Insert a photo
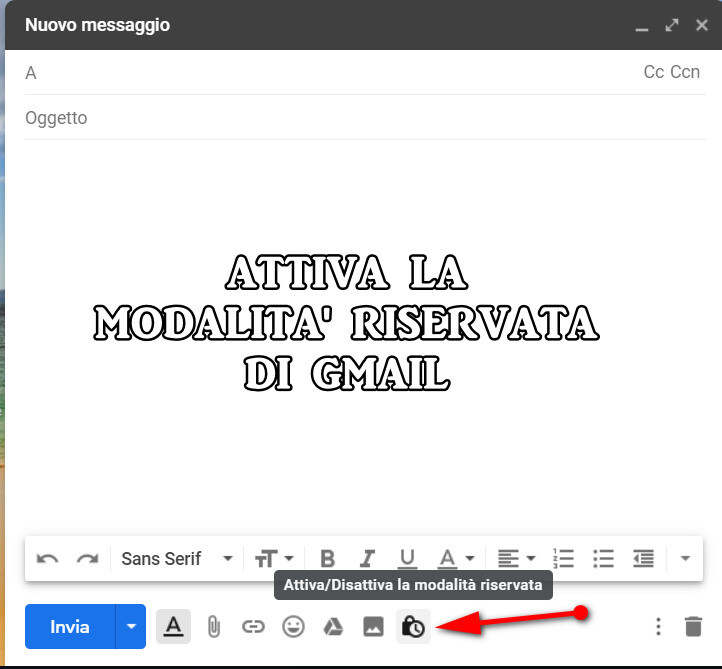722x669 pixels. tap(373, 627)
